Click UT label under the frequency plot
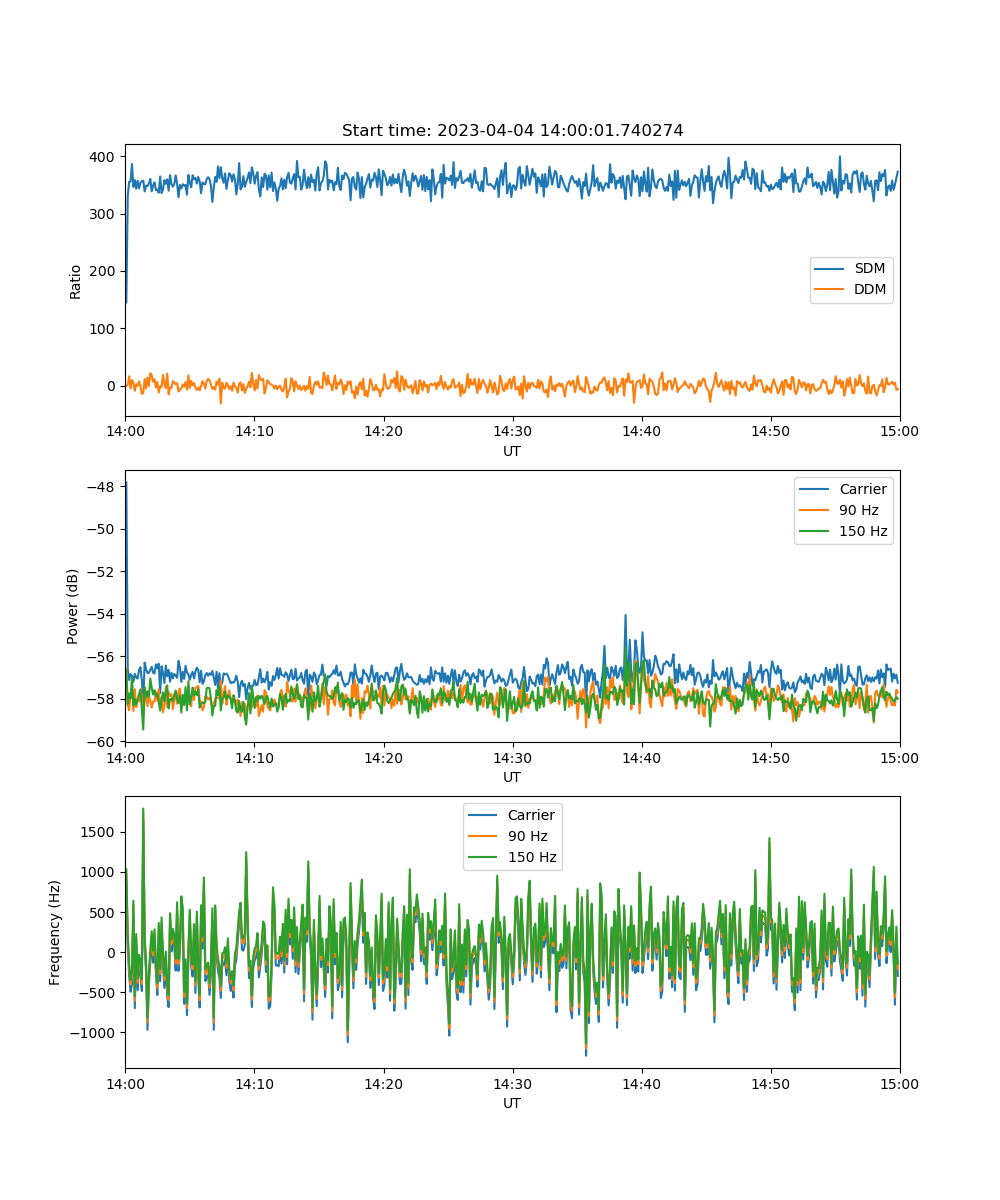 (512, 1103)
